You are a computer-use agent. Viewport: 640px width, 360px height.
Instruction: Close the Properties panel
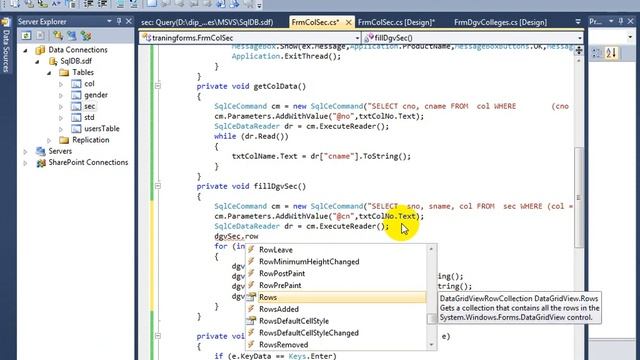coord(631,21)
